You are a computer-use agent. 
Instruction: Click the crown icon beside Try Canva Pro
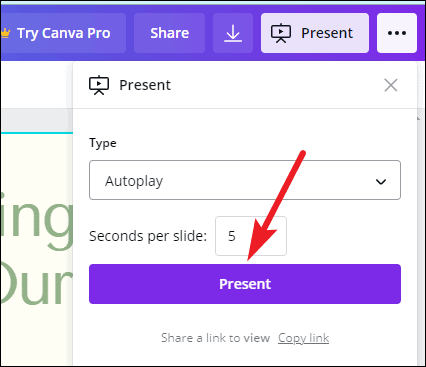point(6,33)
